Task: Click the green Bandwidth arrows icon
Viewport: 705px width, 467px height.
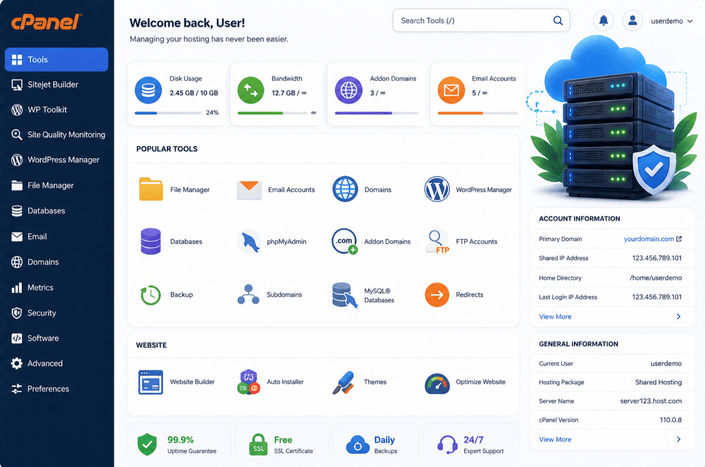Action: (251, 90)
